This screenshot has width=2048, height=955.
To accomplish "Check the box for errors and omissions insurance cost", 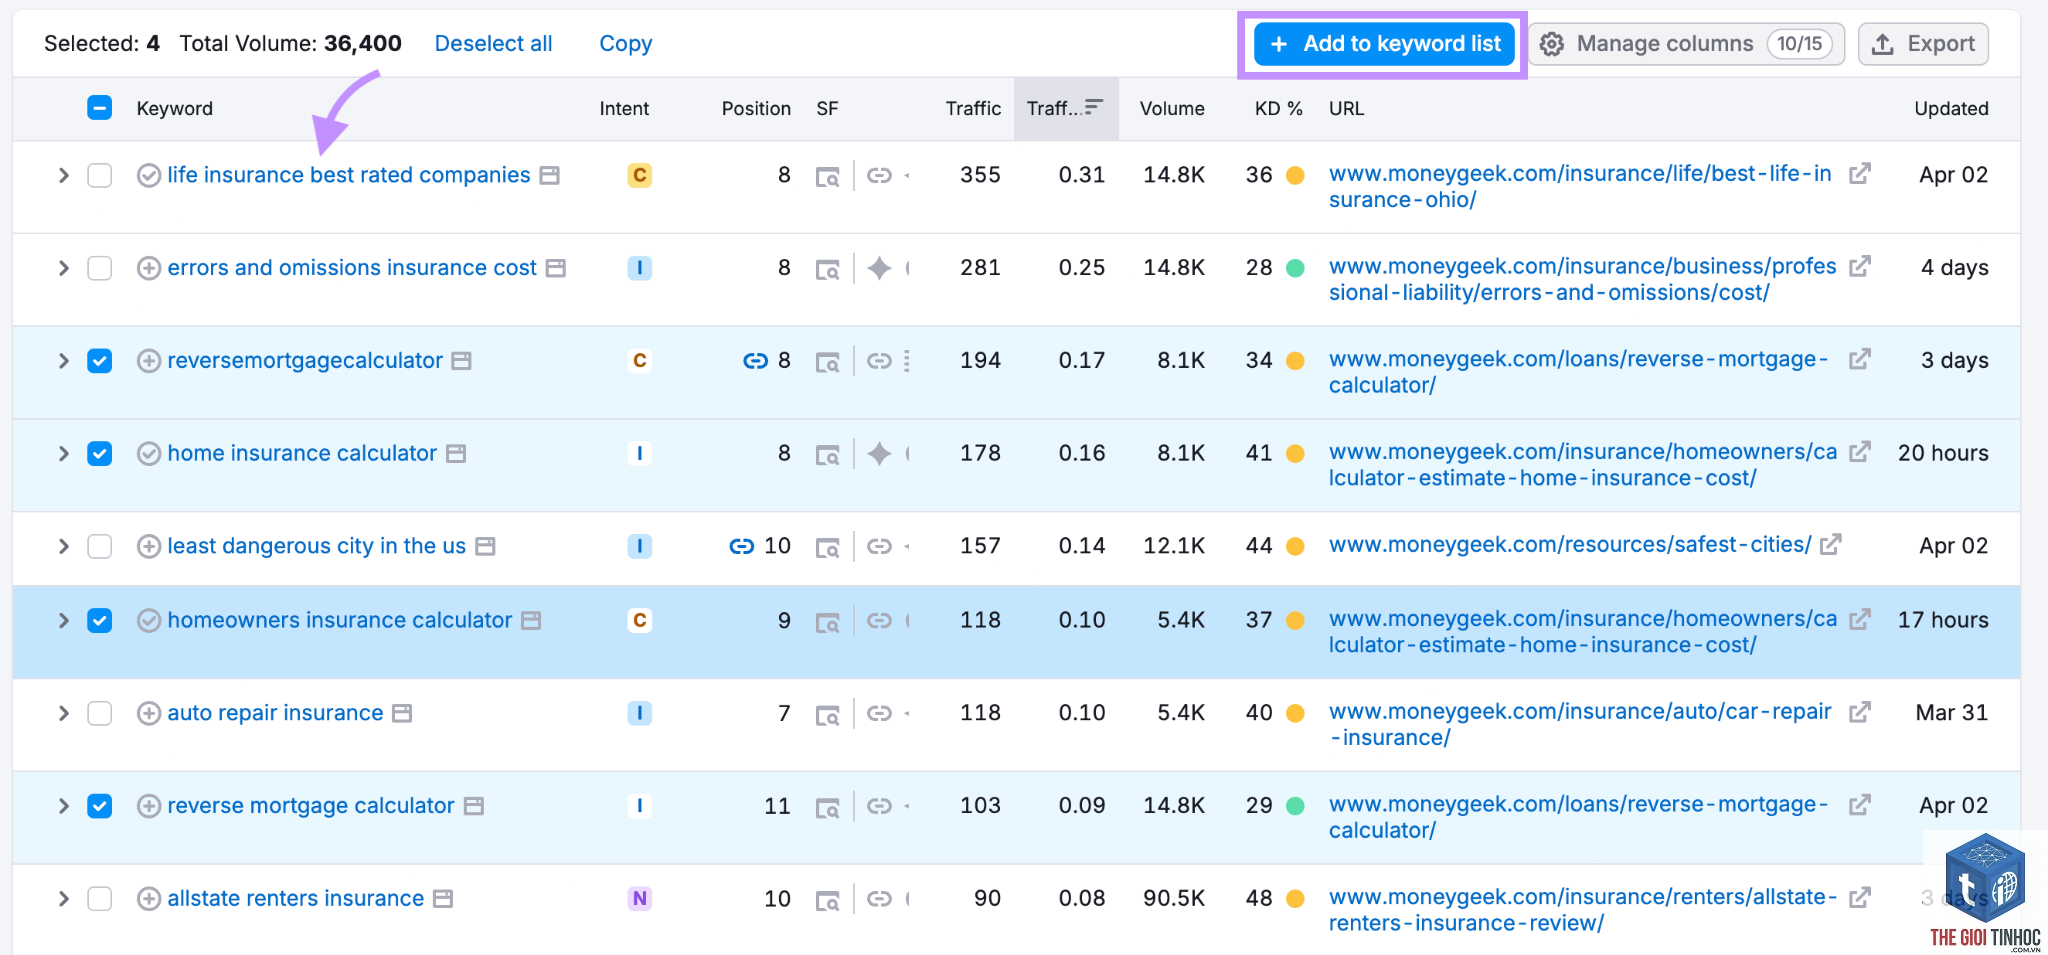I will pyautogui.click(x=99, y=268).
